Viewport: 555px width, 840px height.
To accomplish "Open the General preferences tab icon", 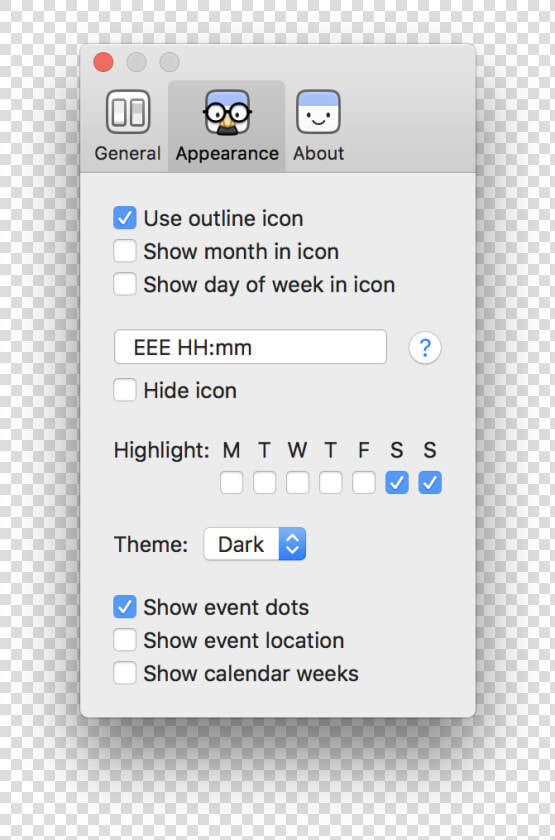I will point(128,112).
